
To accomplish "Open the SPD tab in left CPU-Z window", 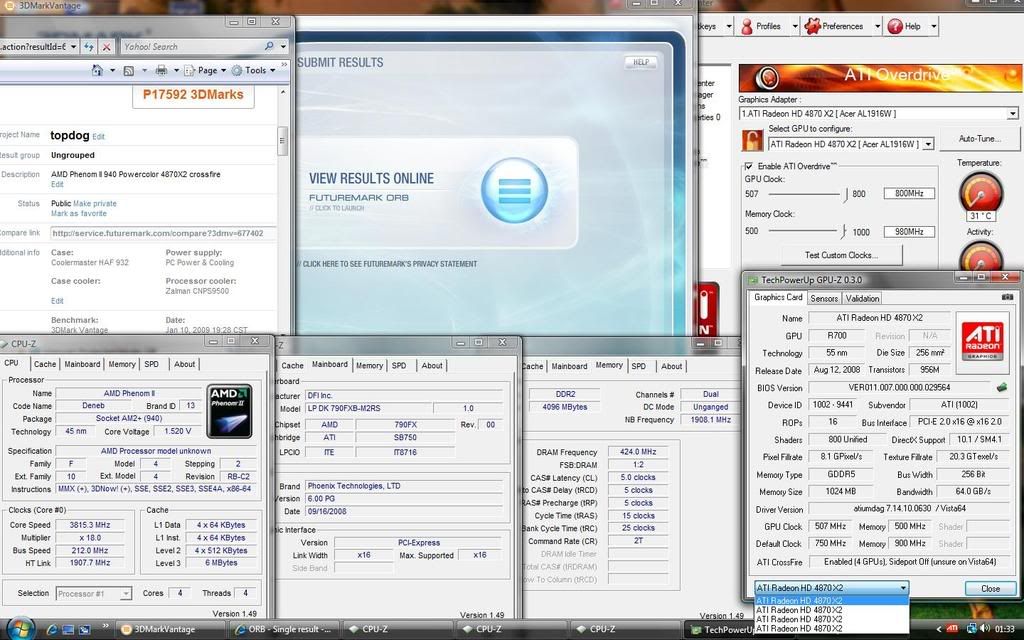I will [152, 364].
